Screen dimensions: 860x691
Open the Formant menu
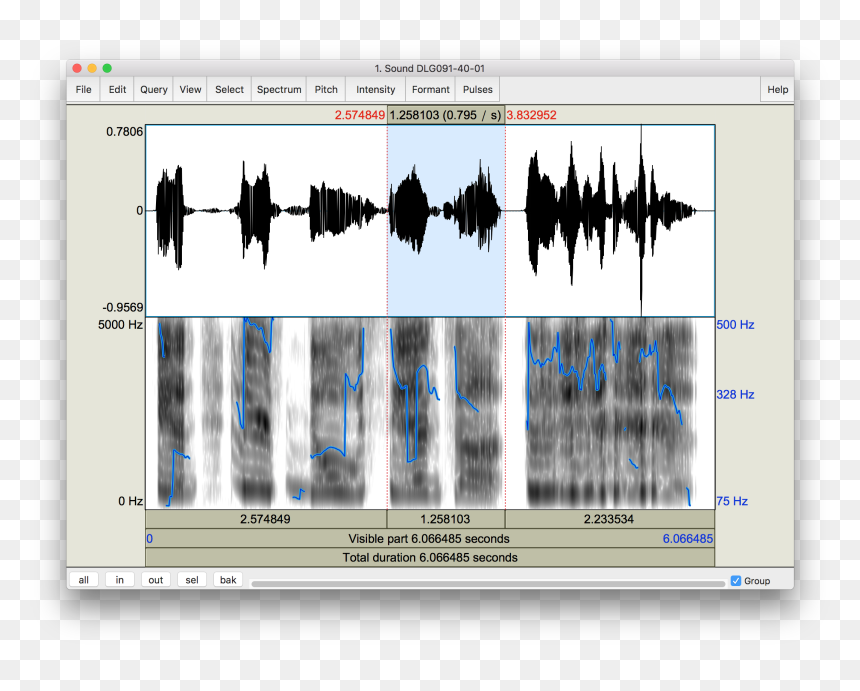[431, 89]
